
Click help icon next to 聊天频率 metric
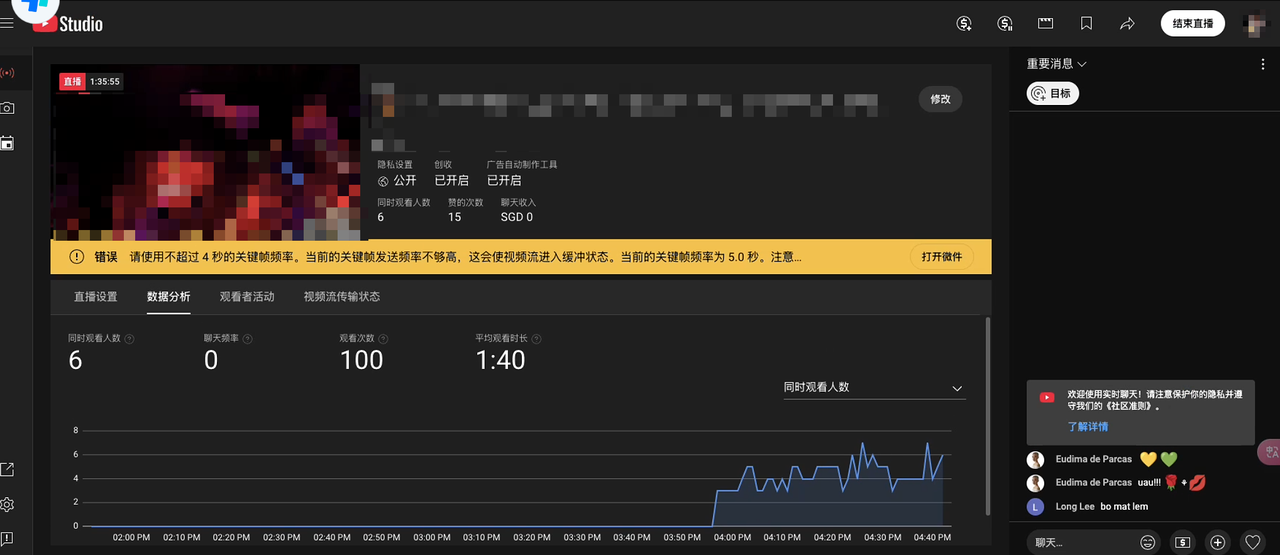246,339
